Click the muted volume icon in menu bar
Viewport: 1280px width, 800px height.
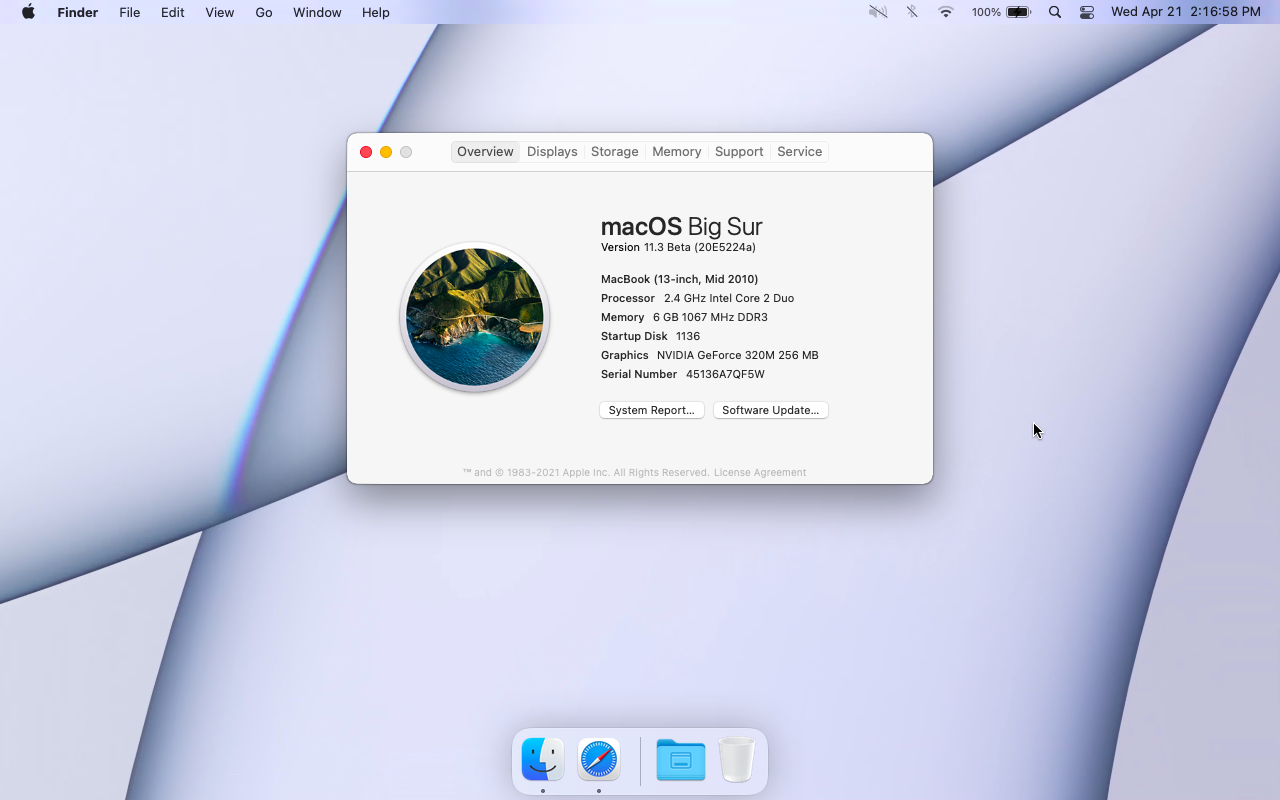pos(878,12)
